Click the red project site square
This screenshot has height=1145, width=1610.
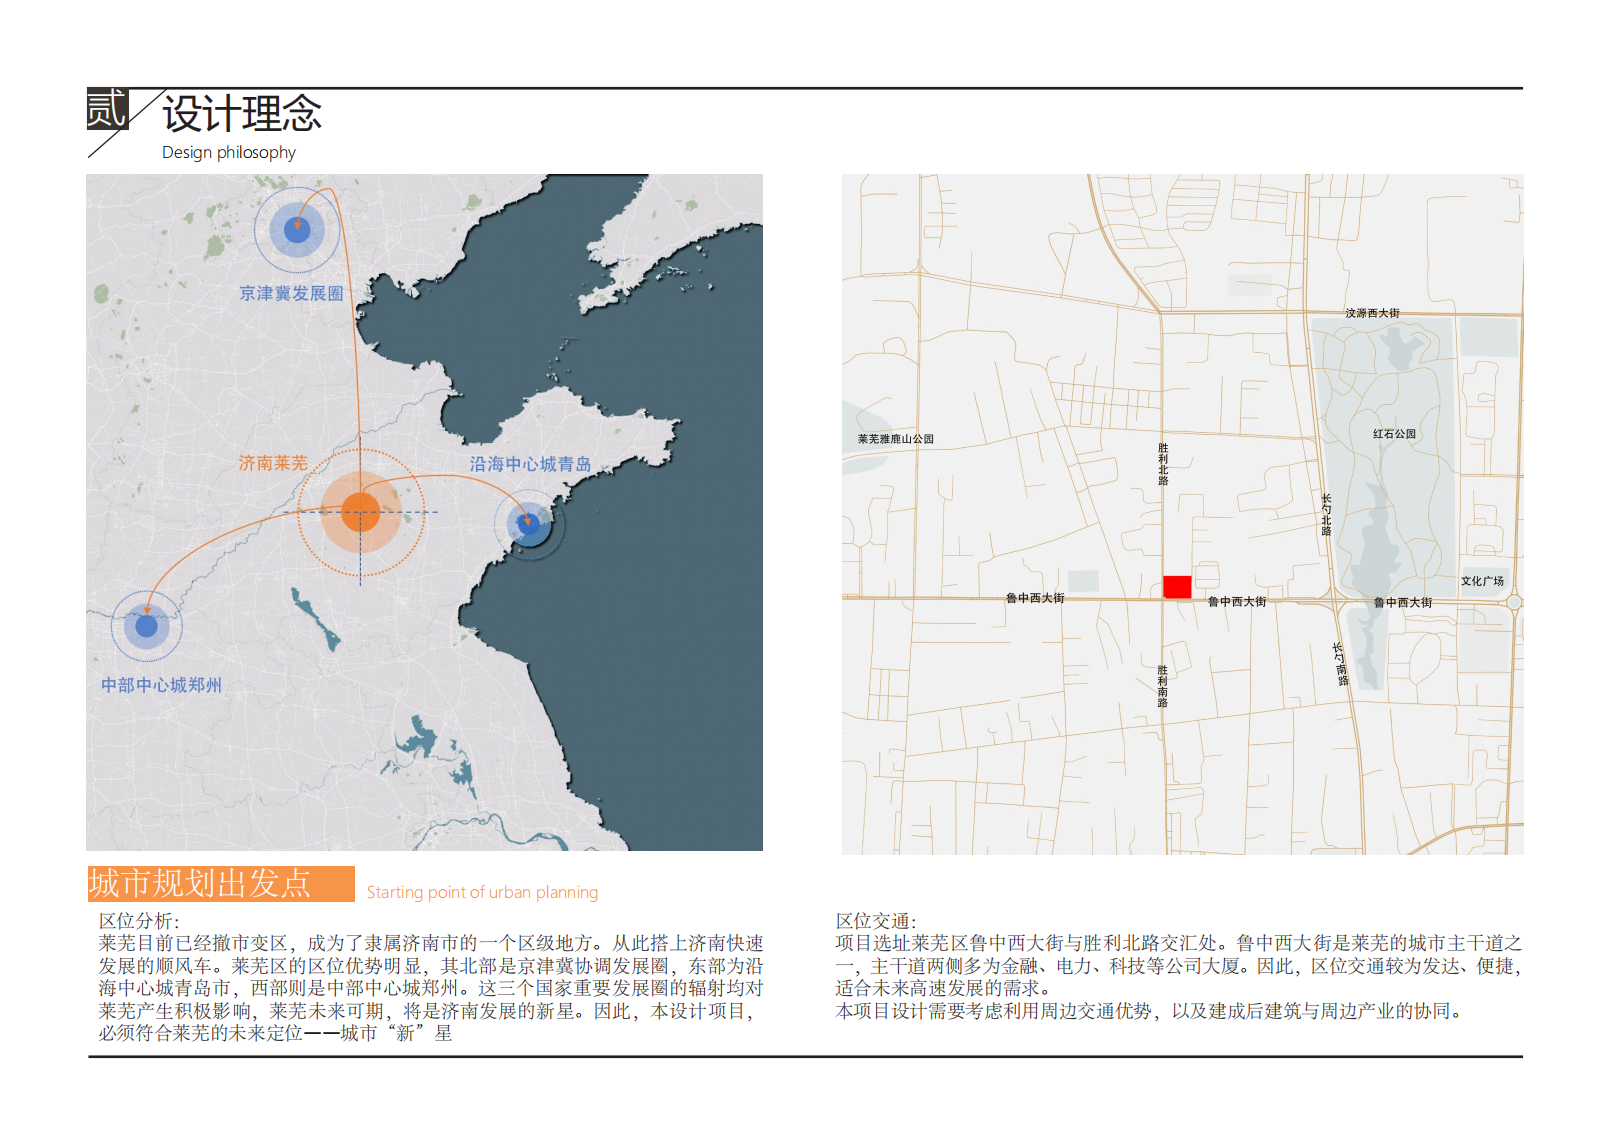click(1177, 587)
